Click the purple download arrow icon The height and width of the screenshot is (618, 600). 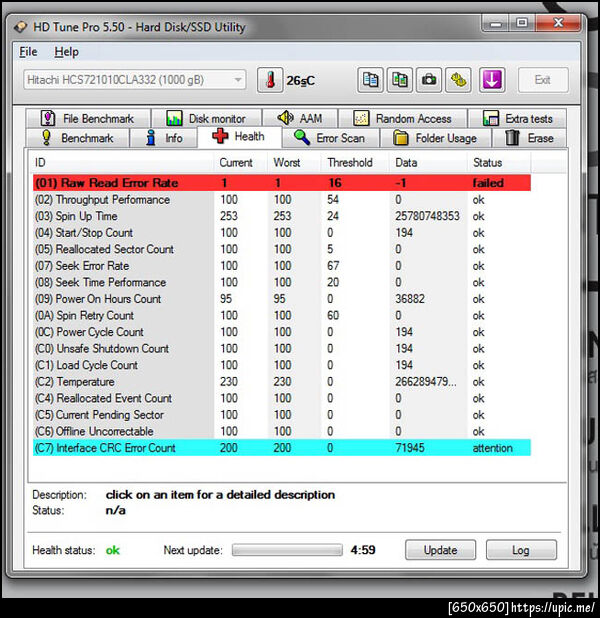pyautogui.click(x=492, y=80)
